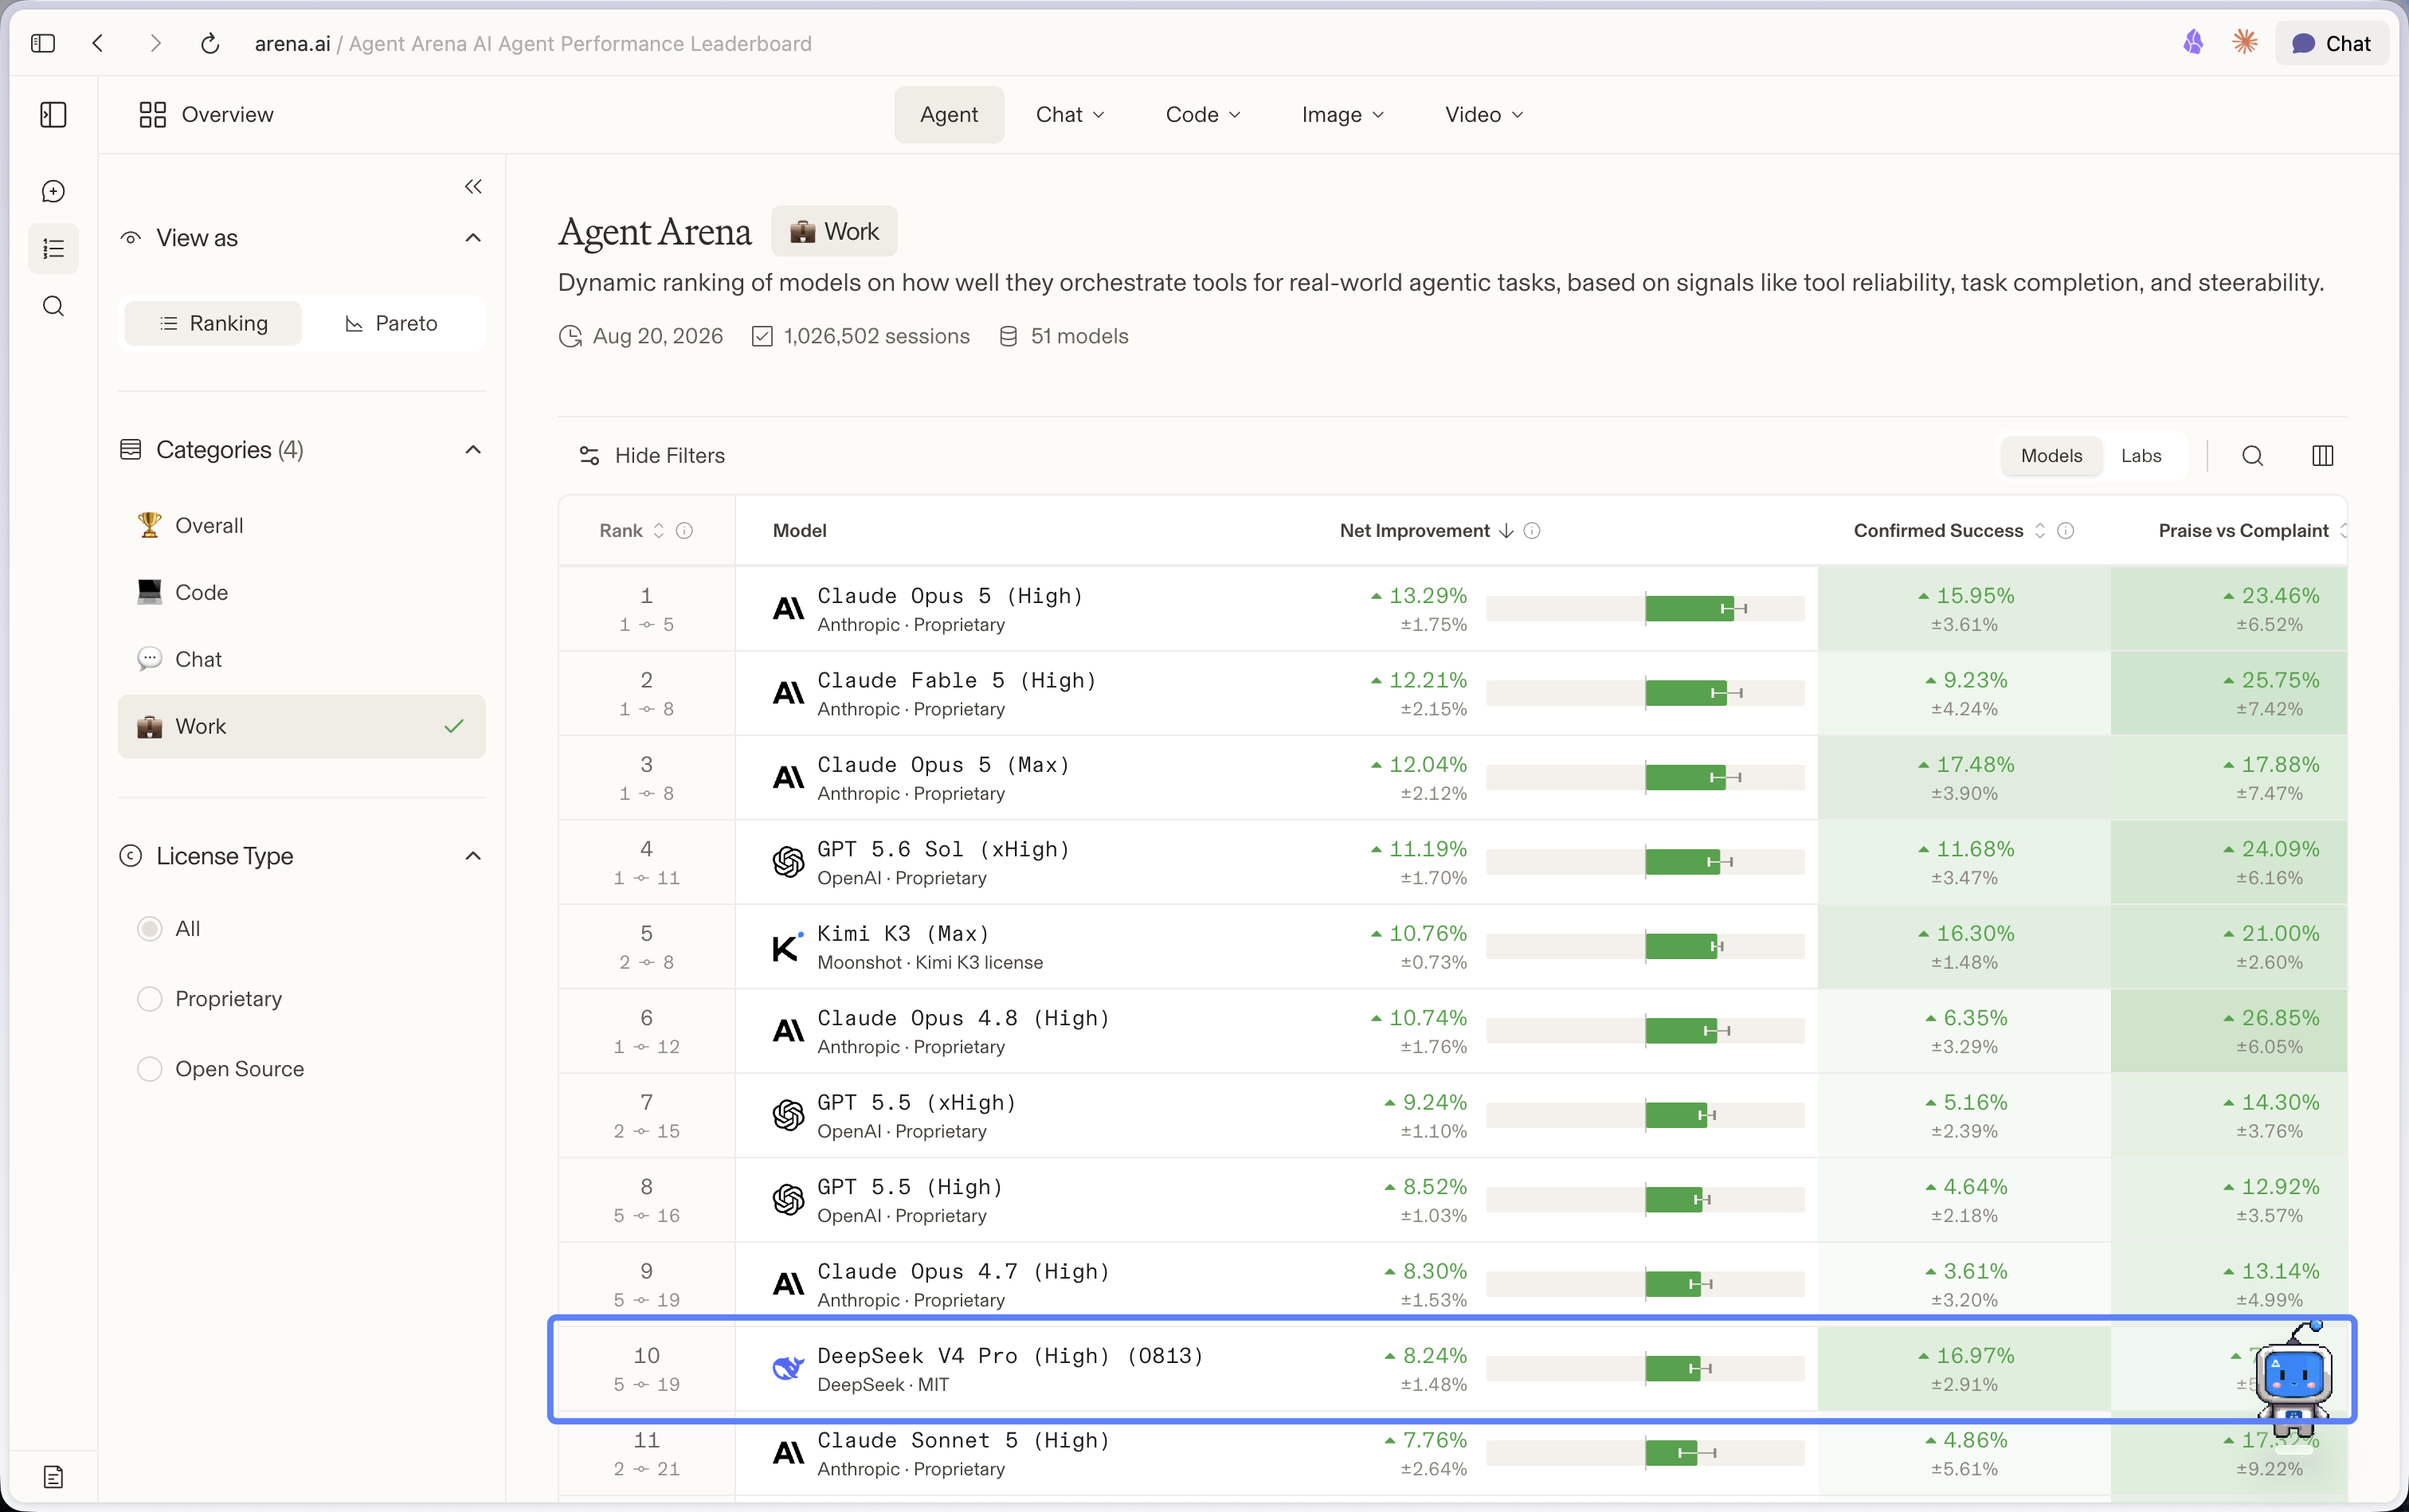Click the Anthropic logo beside Claude Fable 5 (High)
Screen dimensions: 2409x1512
[788, 693]
